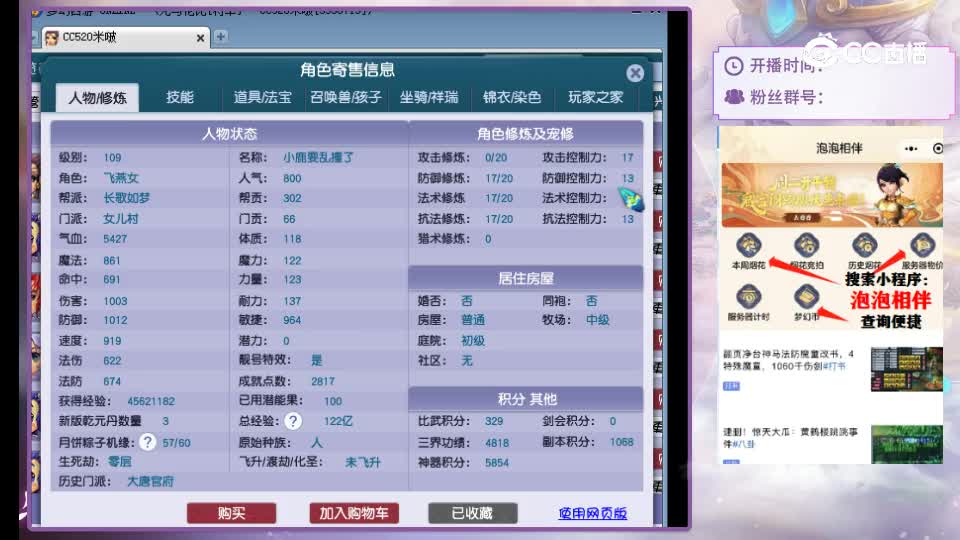Click the 三界功绩 value 4818
The image size is (960, 540).
coord(497,442)
